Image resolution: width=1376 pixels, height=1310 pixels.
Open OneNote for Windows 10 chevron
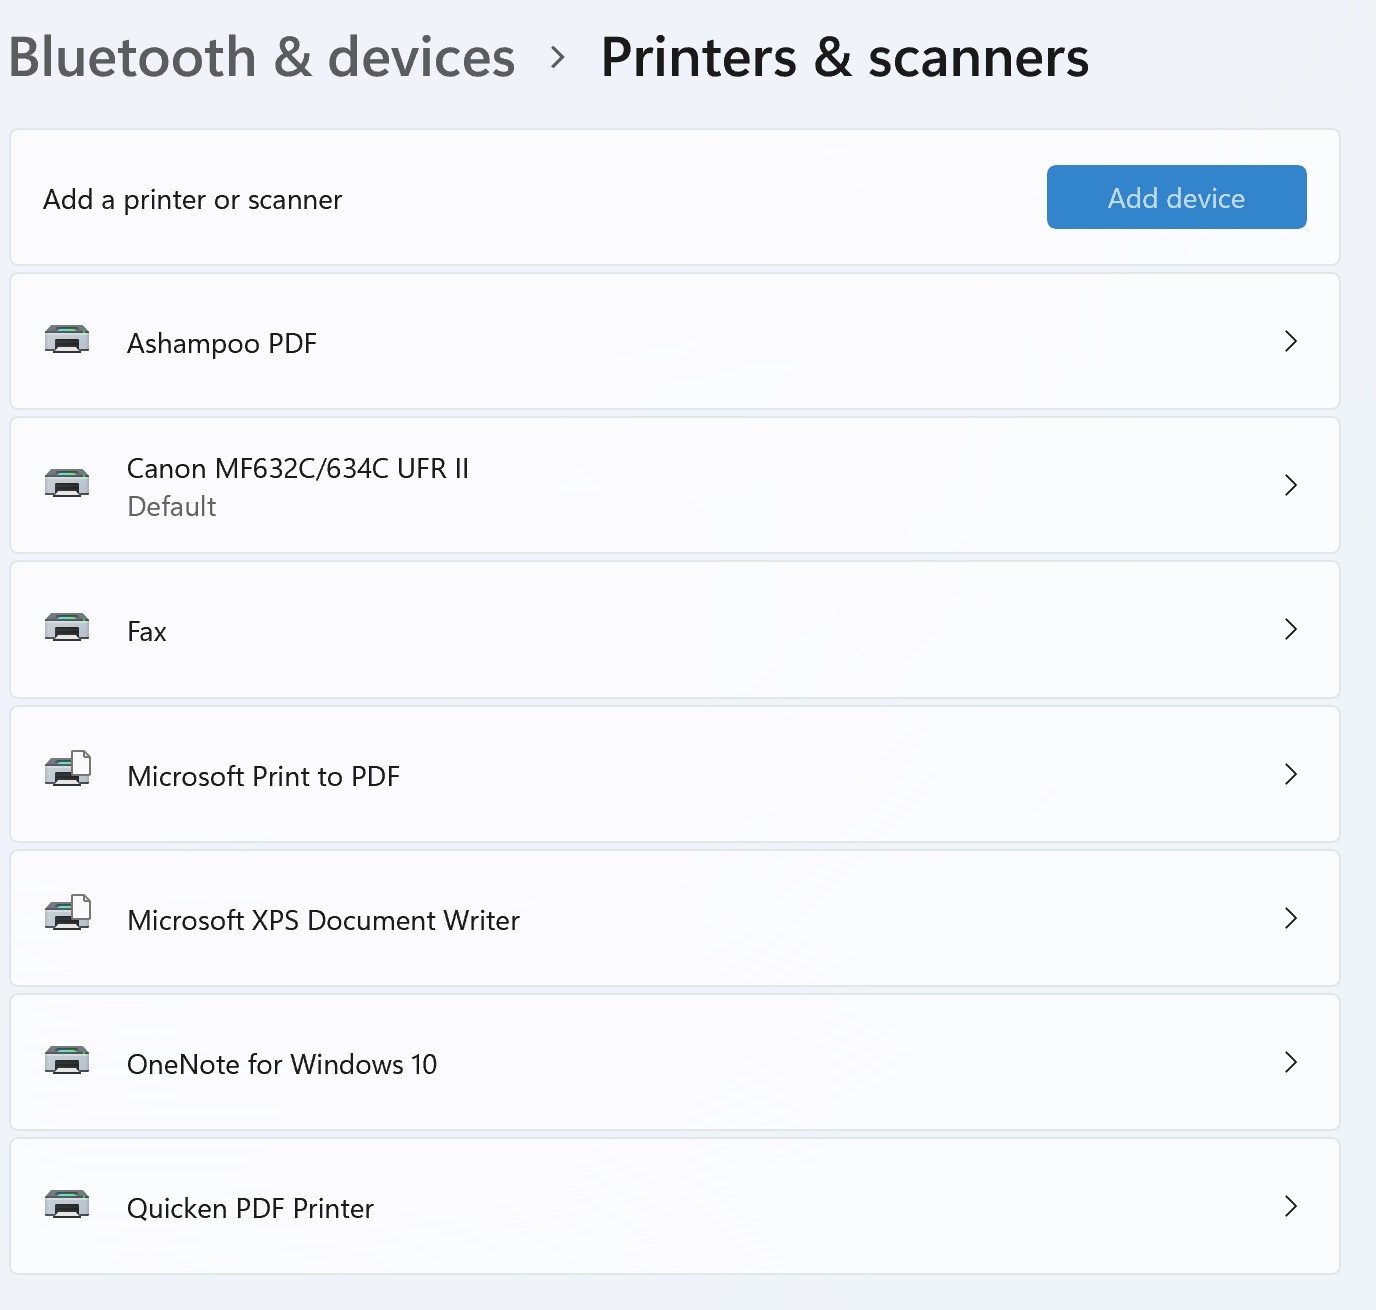pos(1291,1062)
